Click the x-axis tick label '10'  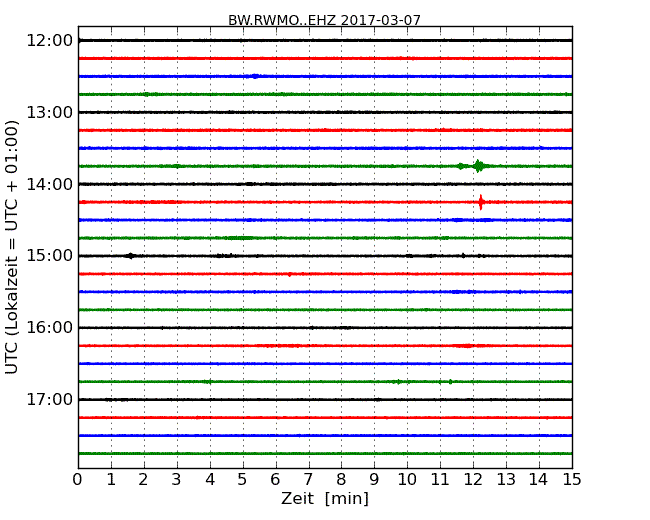pos(407,480)
